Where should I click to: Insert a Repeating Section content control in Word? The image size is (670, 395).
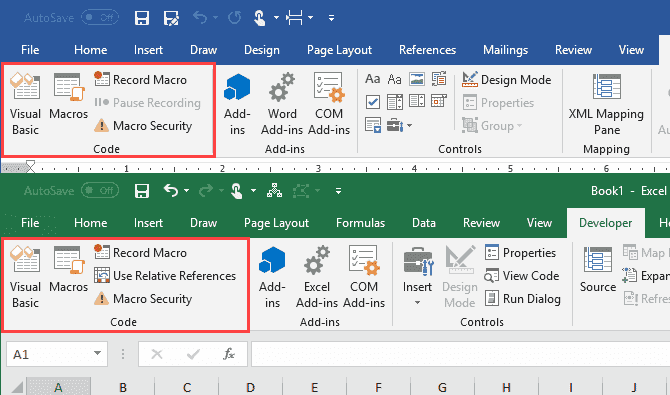coord(373,125)
